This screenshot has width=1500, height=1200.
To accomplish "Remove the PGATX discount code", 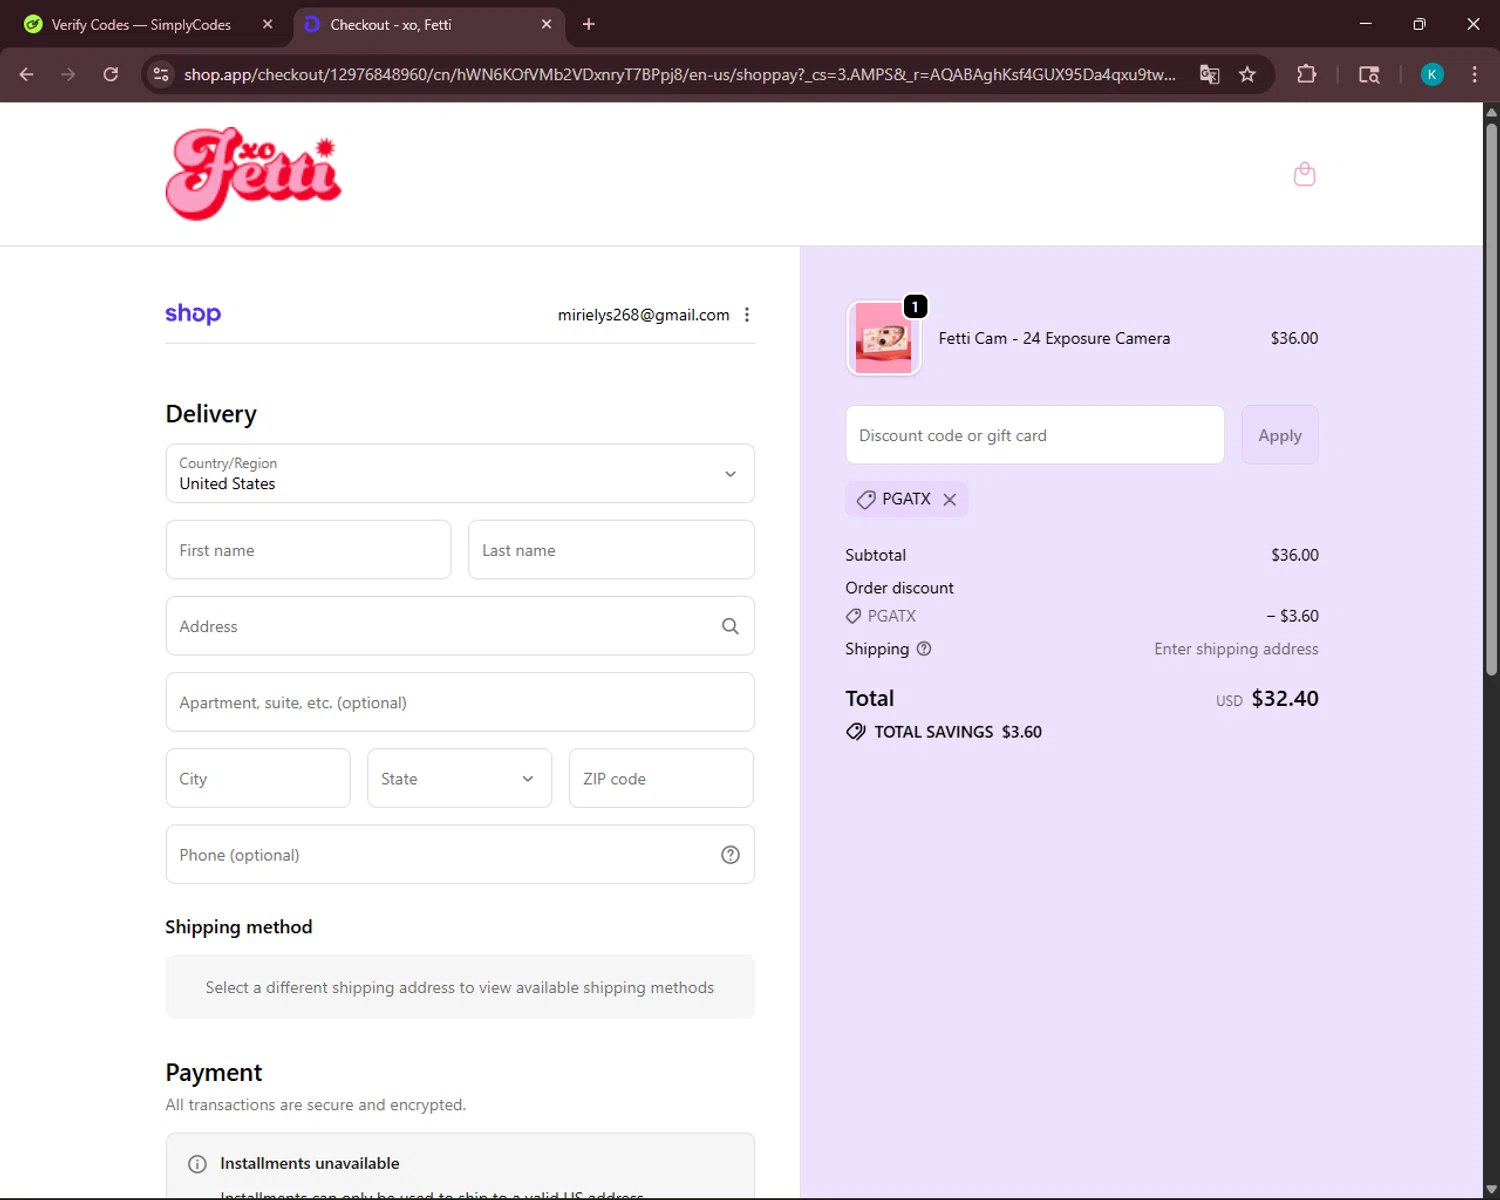I will 950,499.
